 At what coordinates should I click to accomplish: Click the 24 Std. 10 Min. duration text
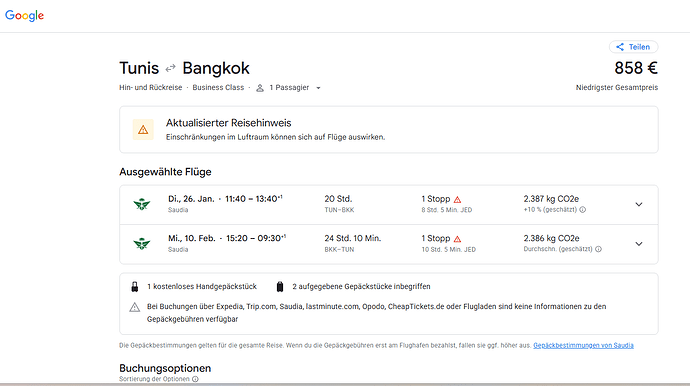[x=353, y=238]
